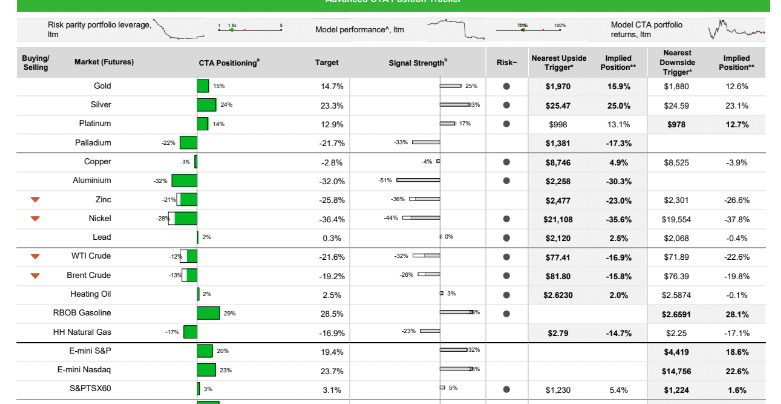Viewport: 781px width, 404px height.
Task: Click the S&PTSX60 upside trigger $1,230
Action: 558,390
